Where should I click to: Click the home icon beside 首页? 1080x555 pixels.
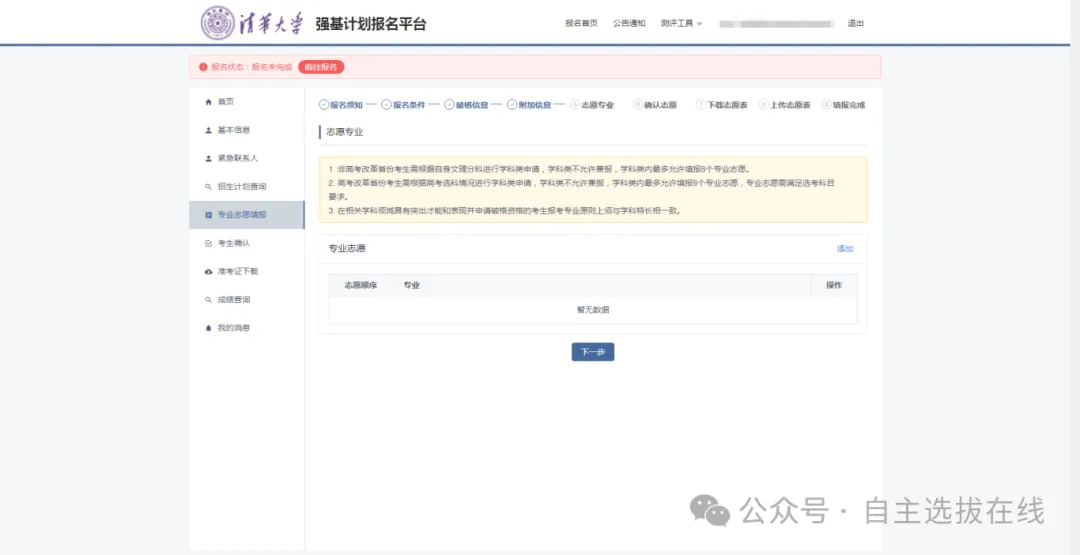point(208,102)
